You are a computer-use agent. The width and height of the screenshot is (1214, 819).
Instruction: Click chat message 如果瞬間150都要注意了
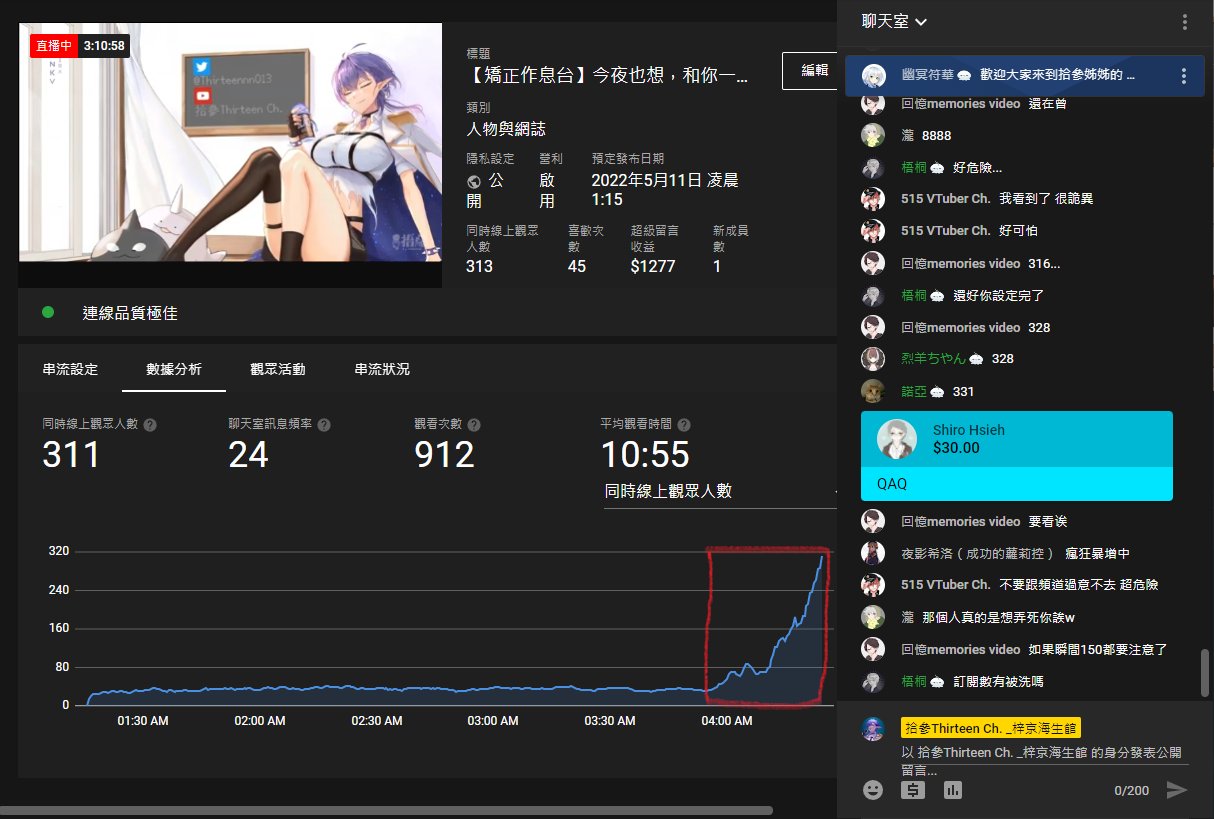point(1098,649)
